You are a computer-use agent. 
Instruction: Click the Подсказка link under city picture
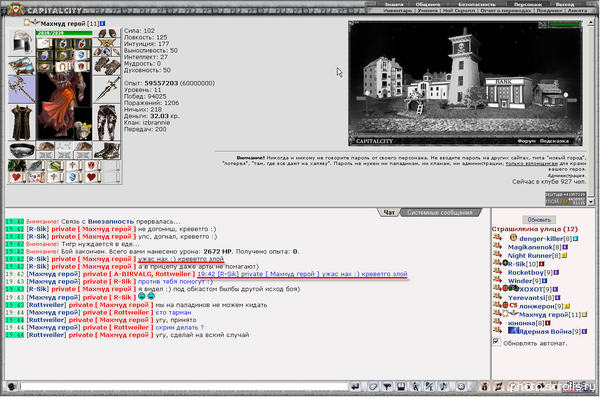click(554, 141)
